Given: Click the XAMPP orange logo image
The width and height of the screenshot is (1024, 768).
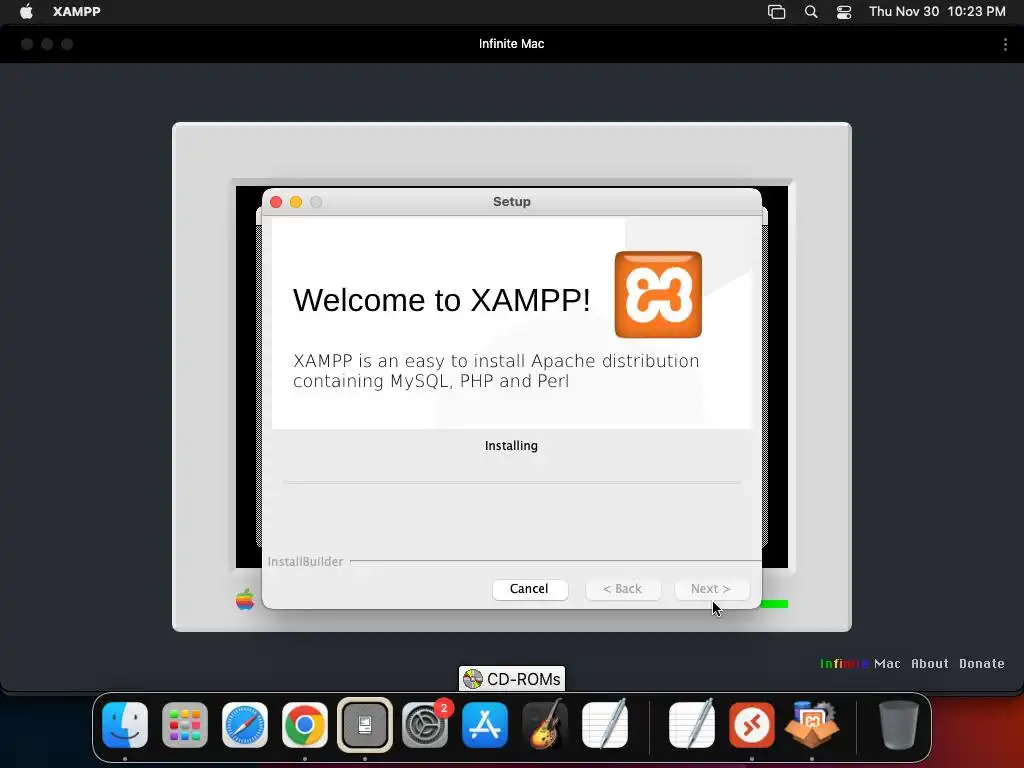Looking at the screenshot, I should click(658, 295).
